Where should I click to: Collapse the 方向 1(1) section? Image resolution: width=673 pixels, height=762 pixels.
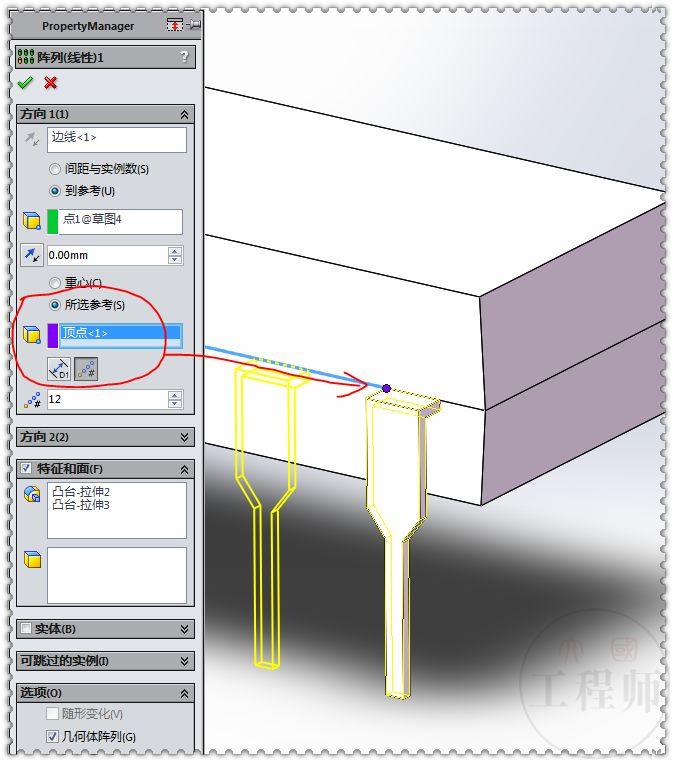pos(184,115)
